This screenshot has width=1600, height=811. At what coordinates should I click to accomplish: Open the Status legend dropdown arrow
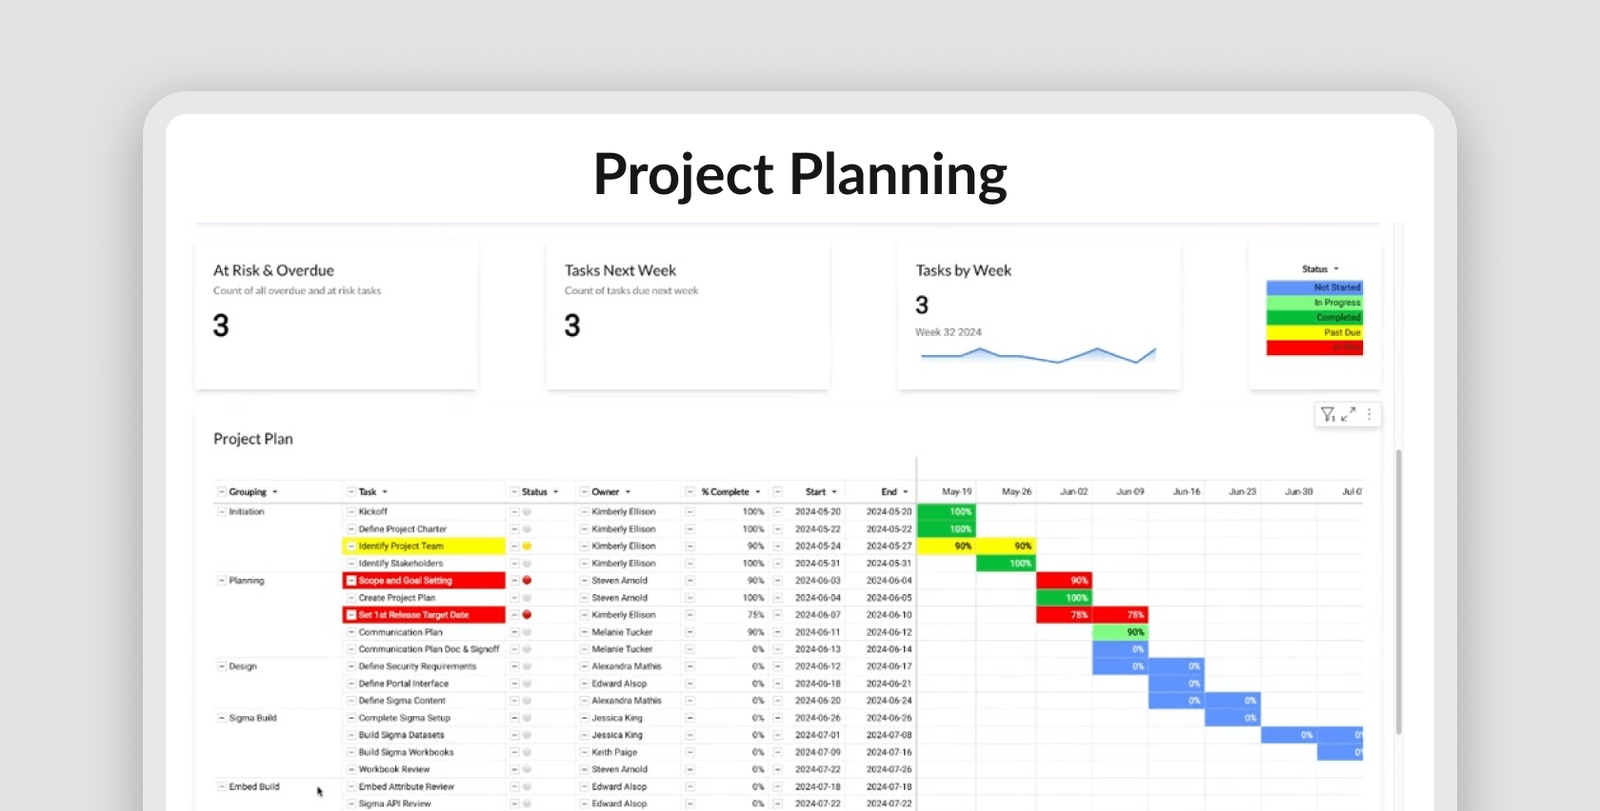pyautogui.click(x=1336, y=269)
